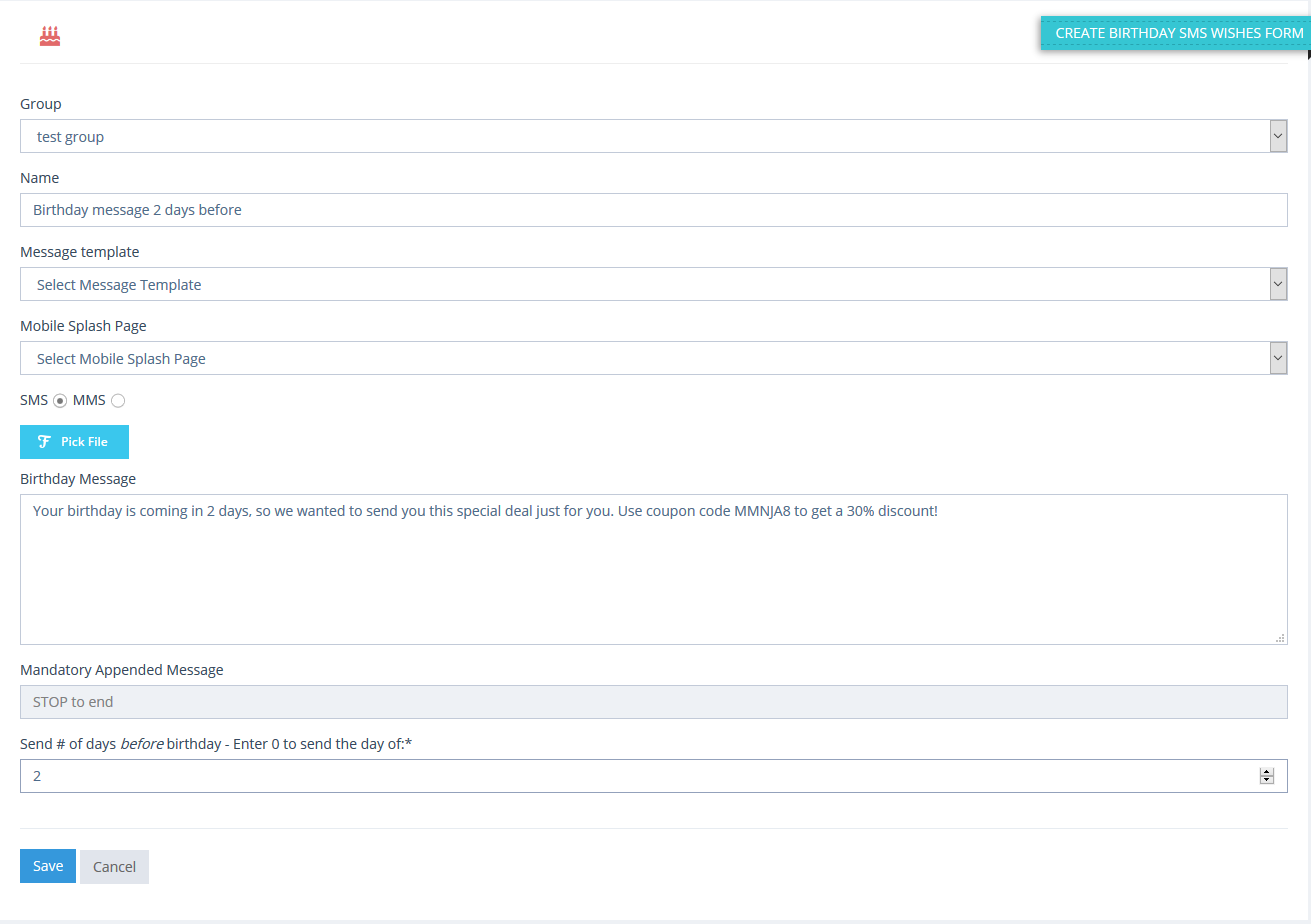Click the Mobile Splash Page label text
The image size is (1311, 924).
point(83,326)
